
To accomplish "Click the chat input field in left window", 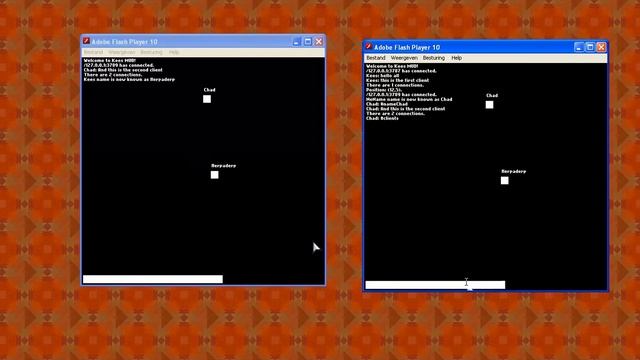I will pos(153,279).
